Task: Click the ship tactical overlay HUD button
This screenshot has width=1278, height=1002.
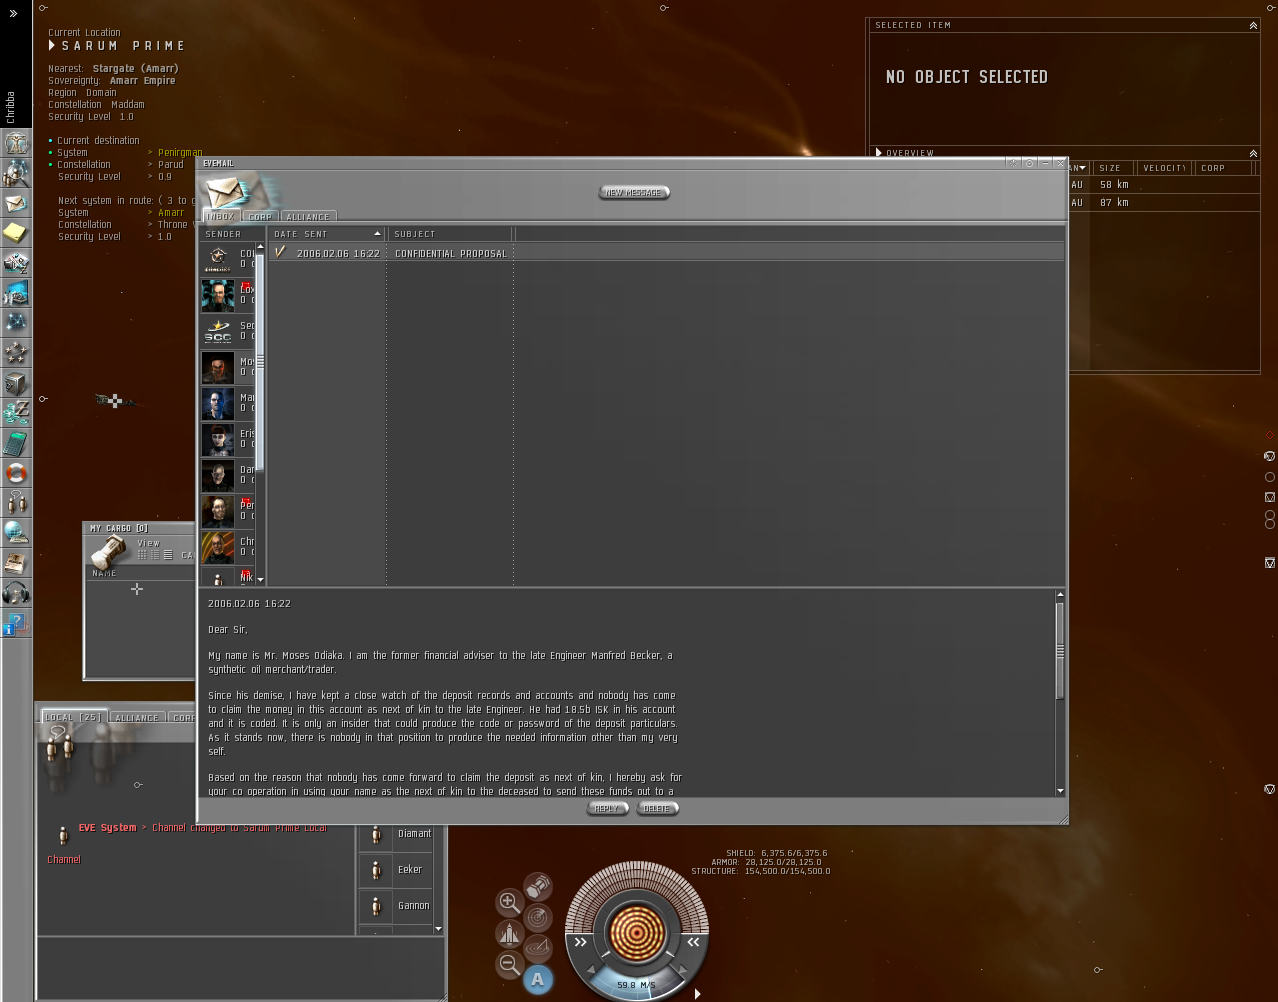Action: [509, 934]
